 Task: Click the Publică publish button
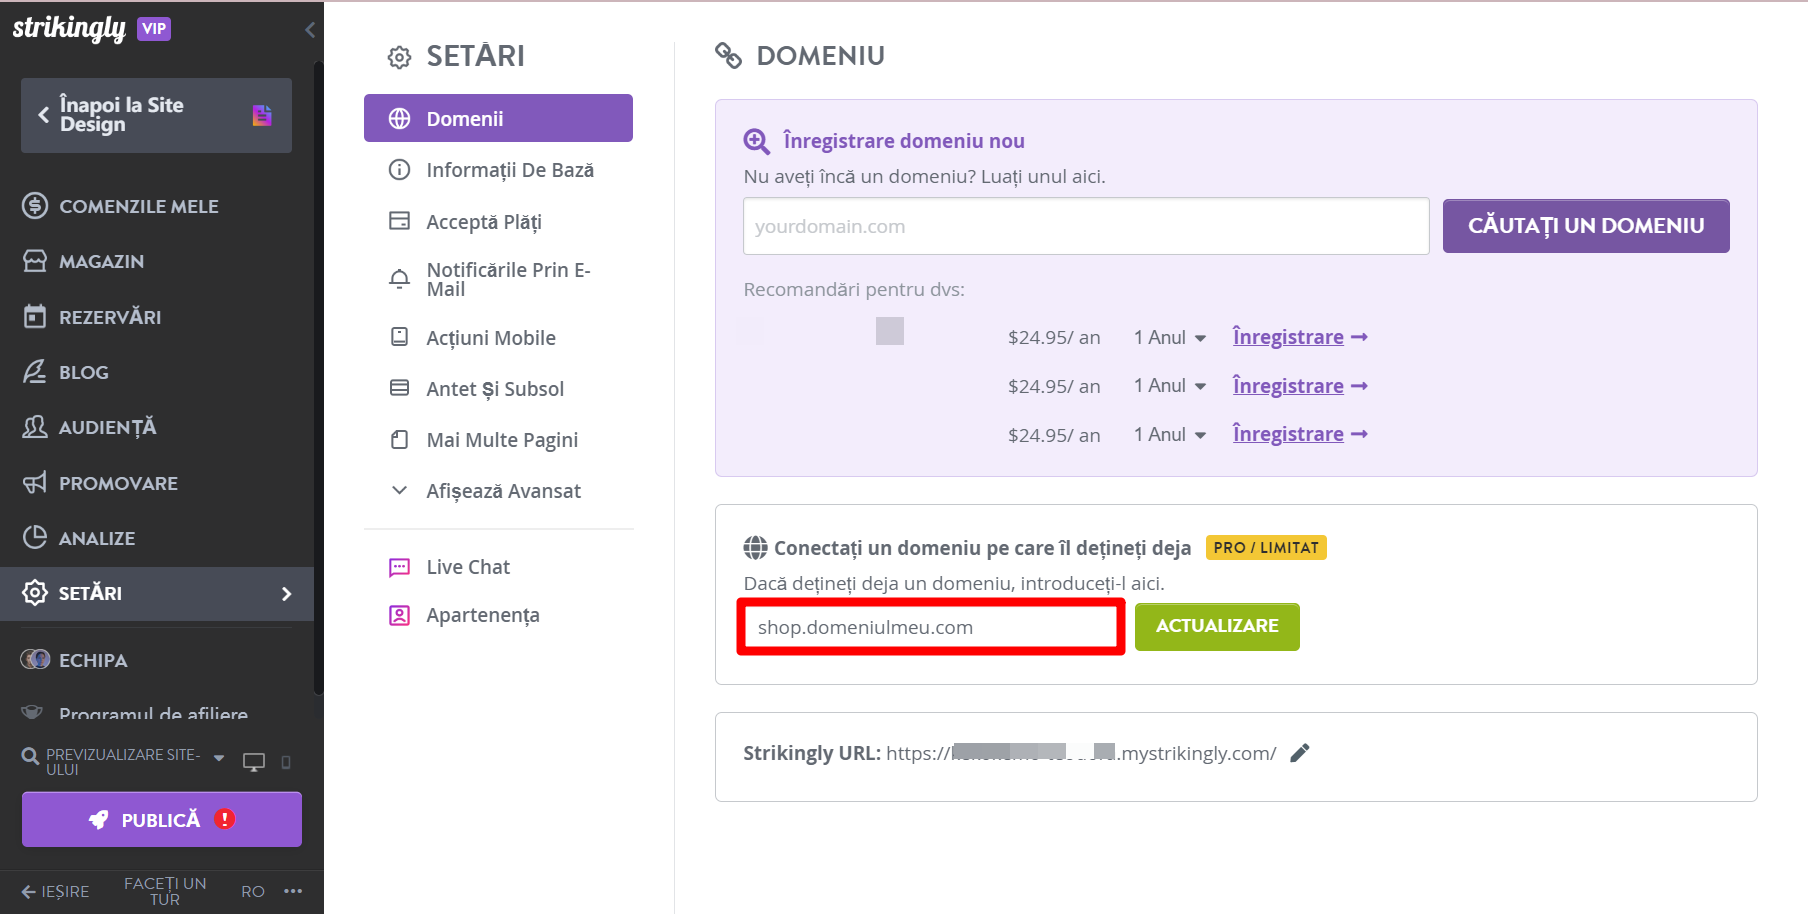coord(162,820)
